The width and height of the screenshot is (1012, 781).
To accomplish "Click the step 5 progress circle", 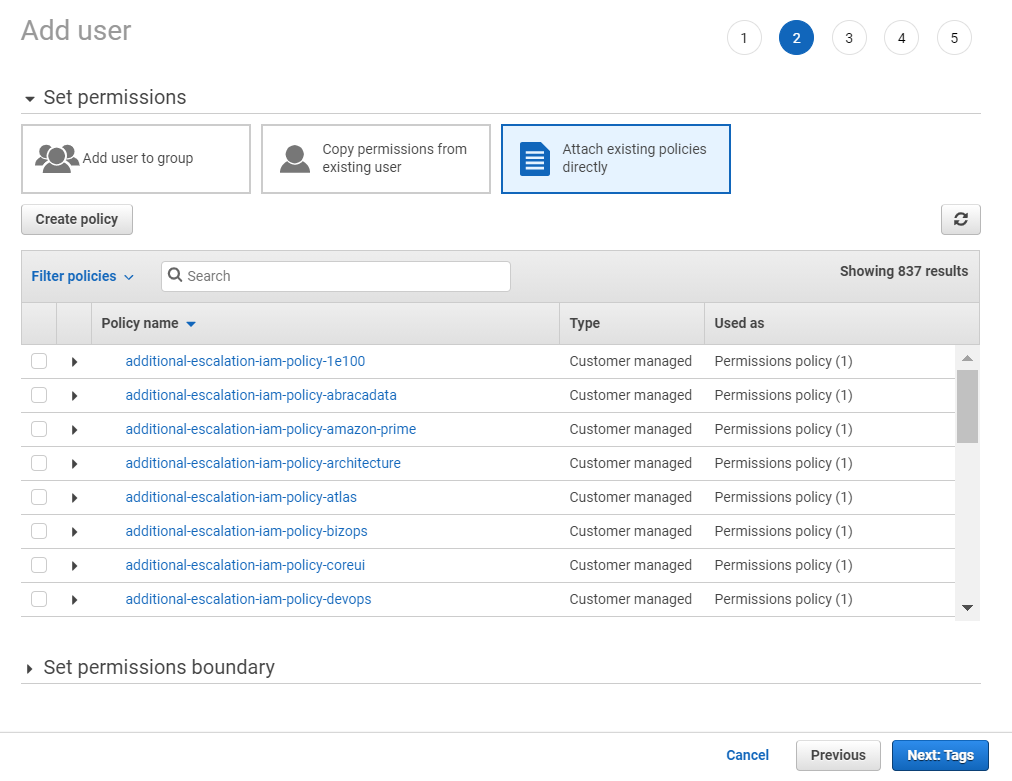I will pos(953,37).
